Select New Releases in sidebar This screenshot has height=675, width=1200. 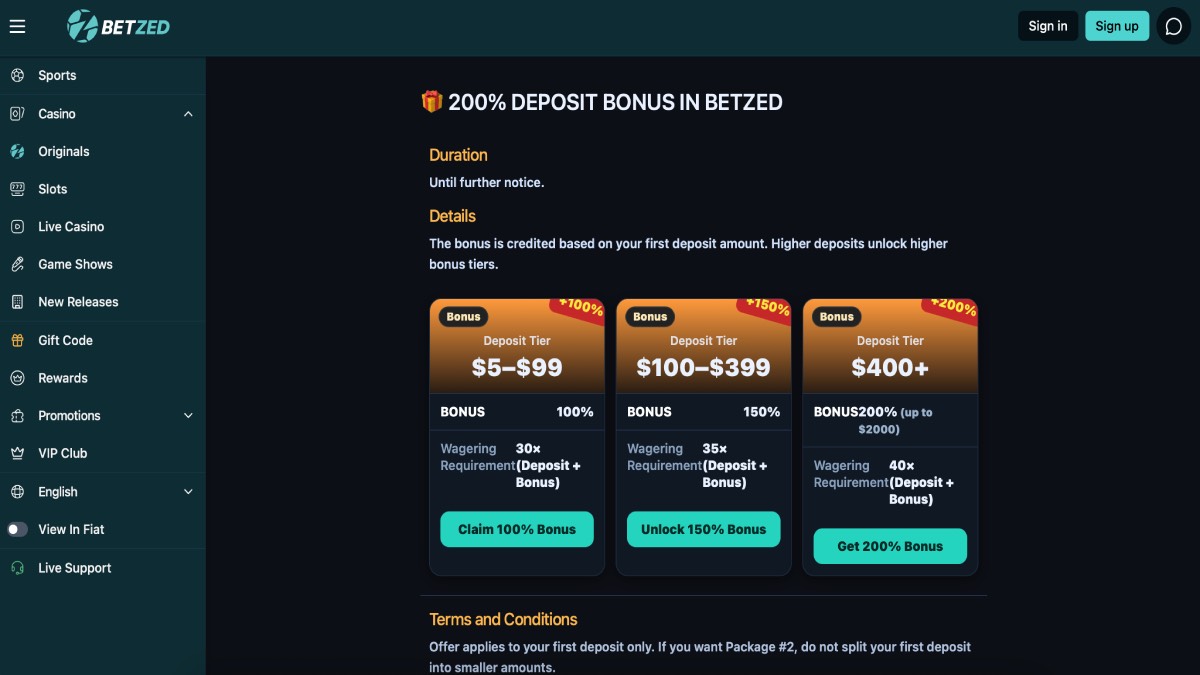[78, 302]
